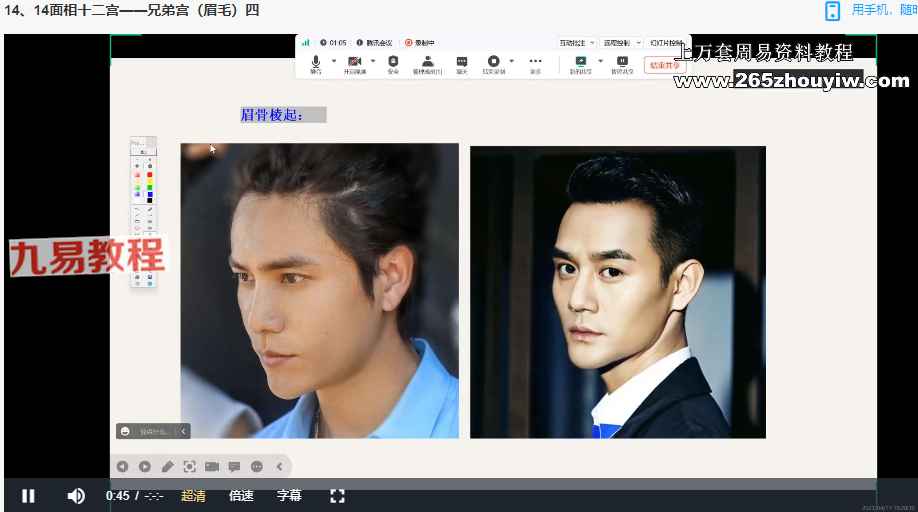This screenshot has width=918, height=512.
Task: Open the chat icon in meeting toolbar
Action: tap(462, 62)
